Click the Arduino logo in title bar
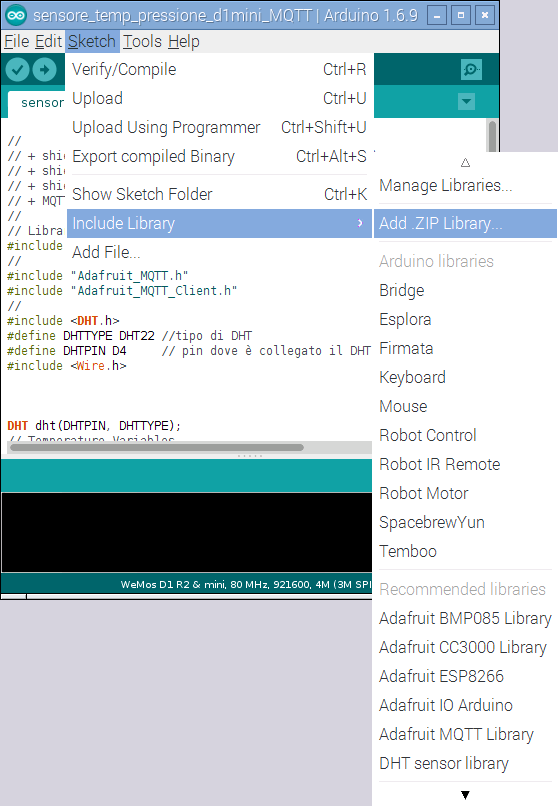 click(x=15, y=15)
